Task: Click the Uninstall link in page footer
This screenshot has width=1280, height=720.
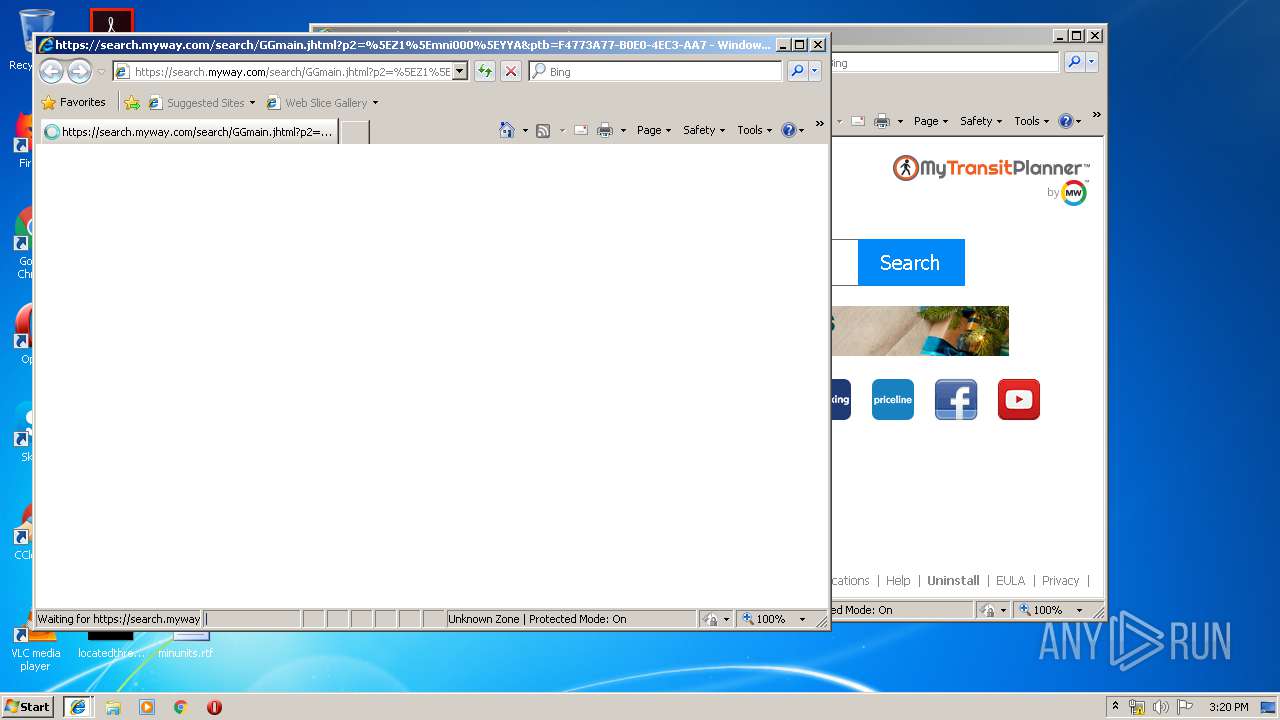Action: [953, 580]
